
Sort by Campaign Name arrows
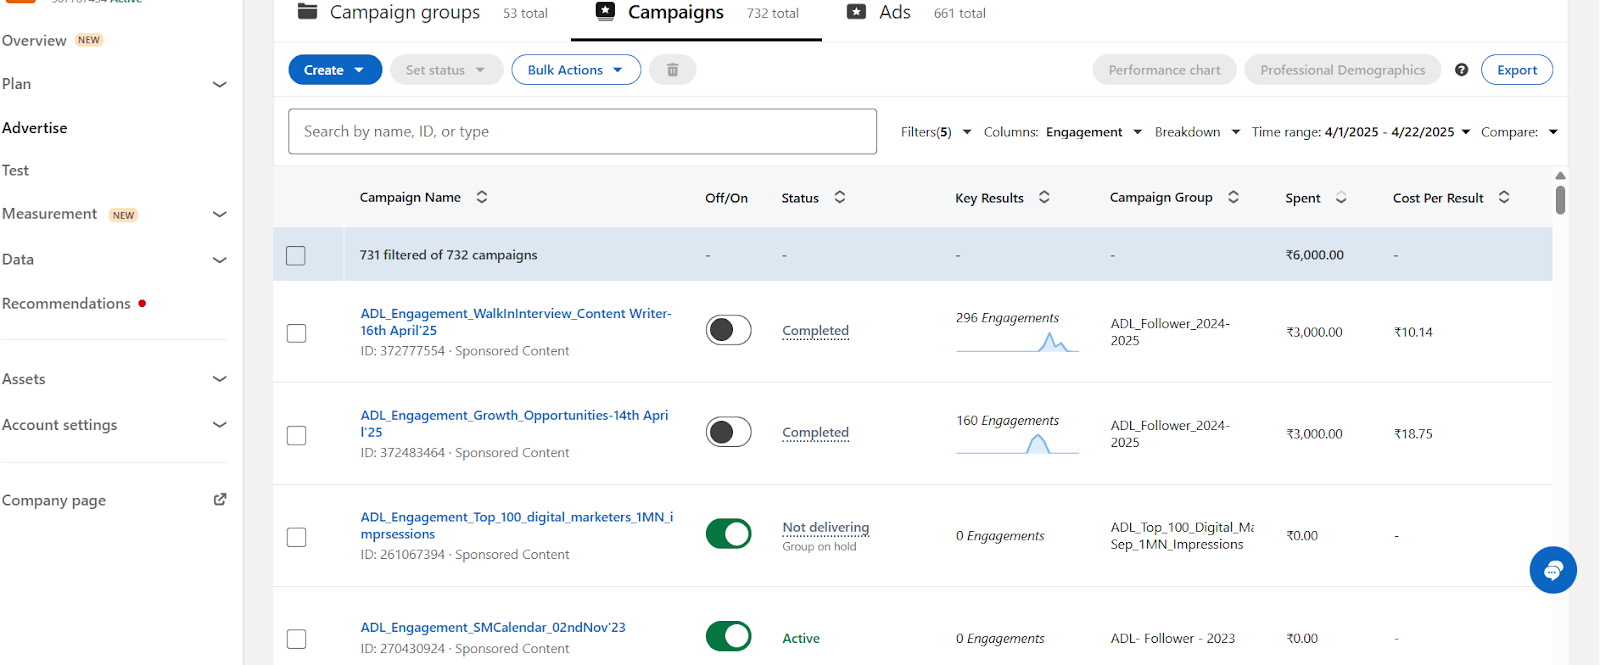tap(482, 197)
